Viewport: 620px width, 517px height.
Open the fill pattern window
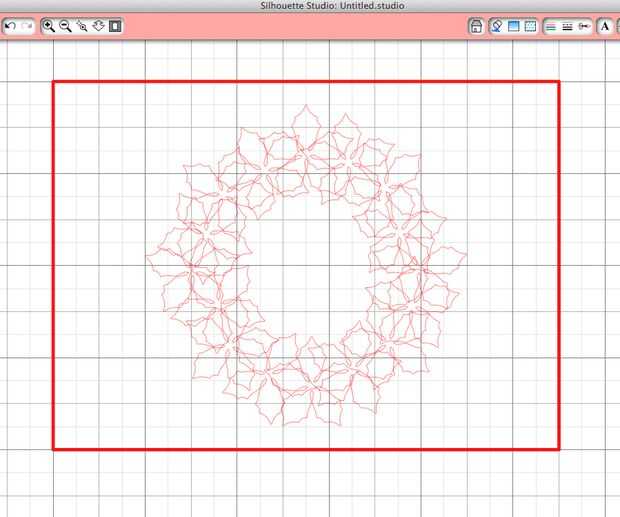(530, 26)
